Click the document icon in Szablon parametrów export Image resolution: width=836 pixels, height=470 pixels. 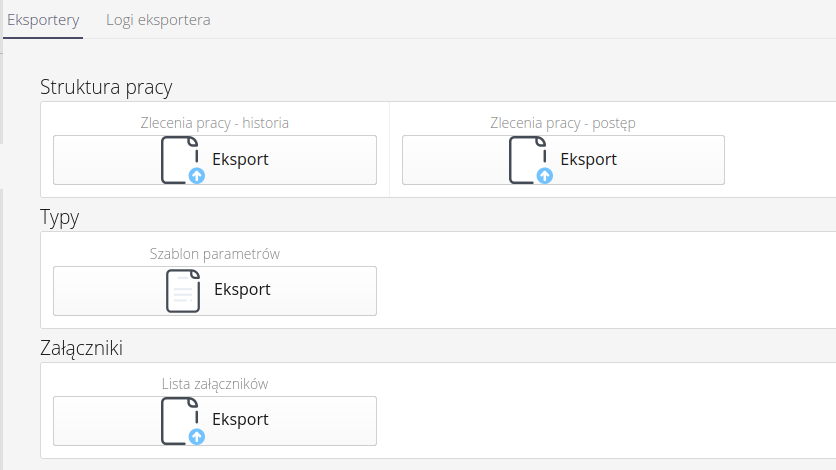182,290
